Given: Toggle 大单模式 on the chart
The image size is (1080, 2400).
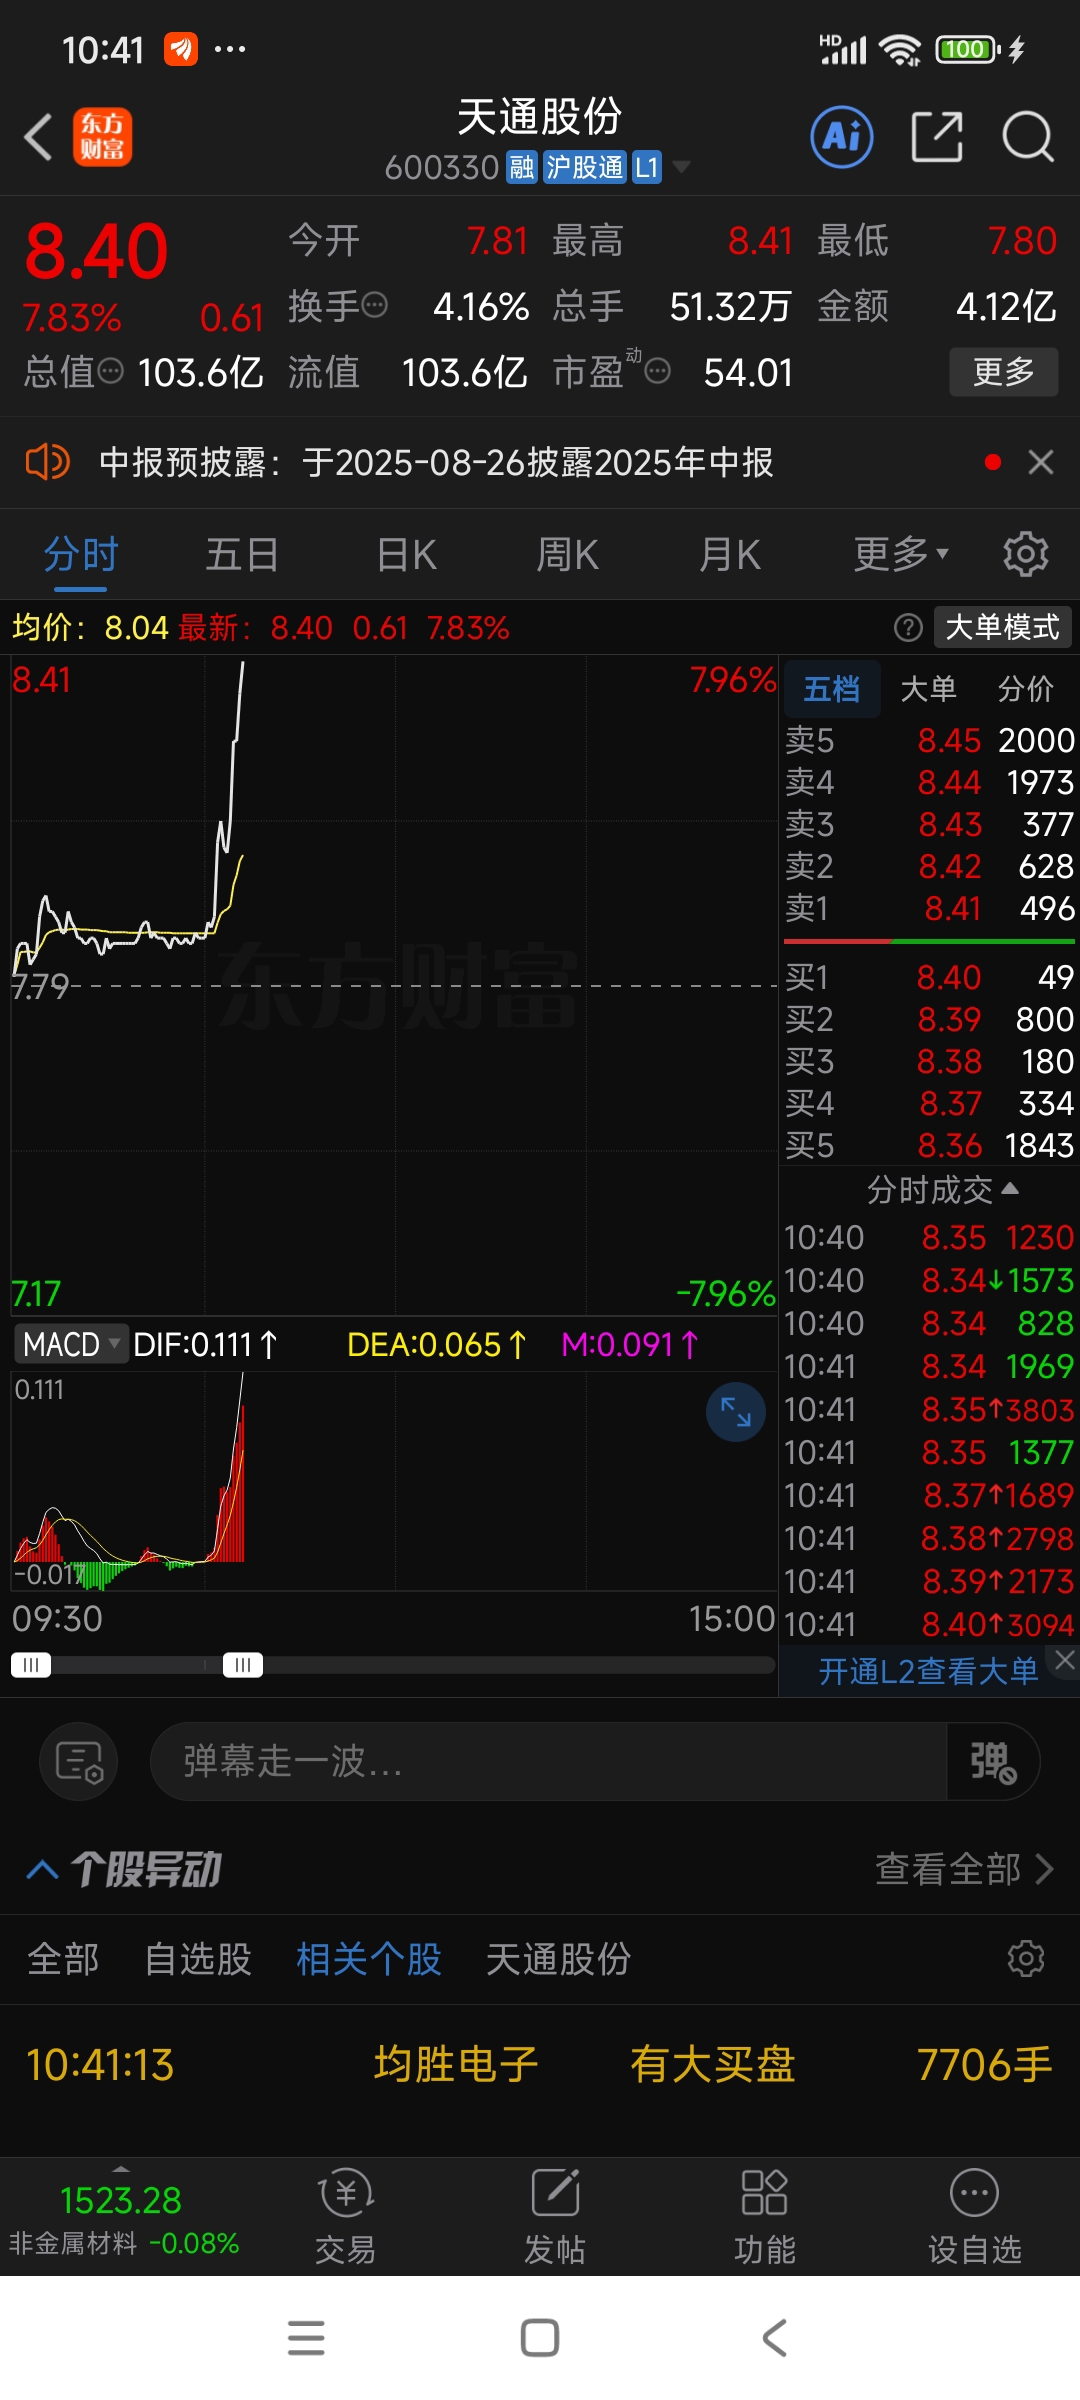Looking at the screenshot, I should tap(1002, 628).
